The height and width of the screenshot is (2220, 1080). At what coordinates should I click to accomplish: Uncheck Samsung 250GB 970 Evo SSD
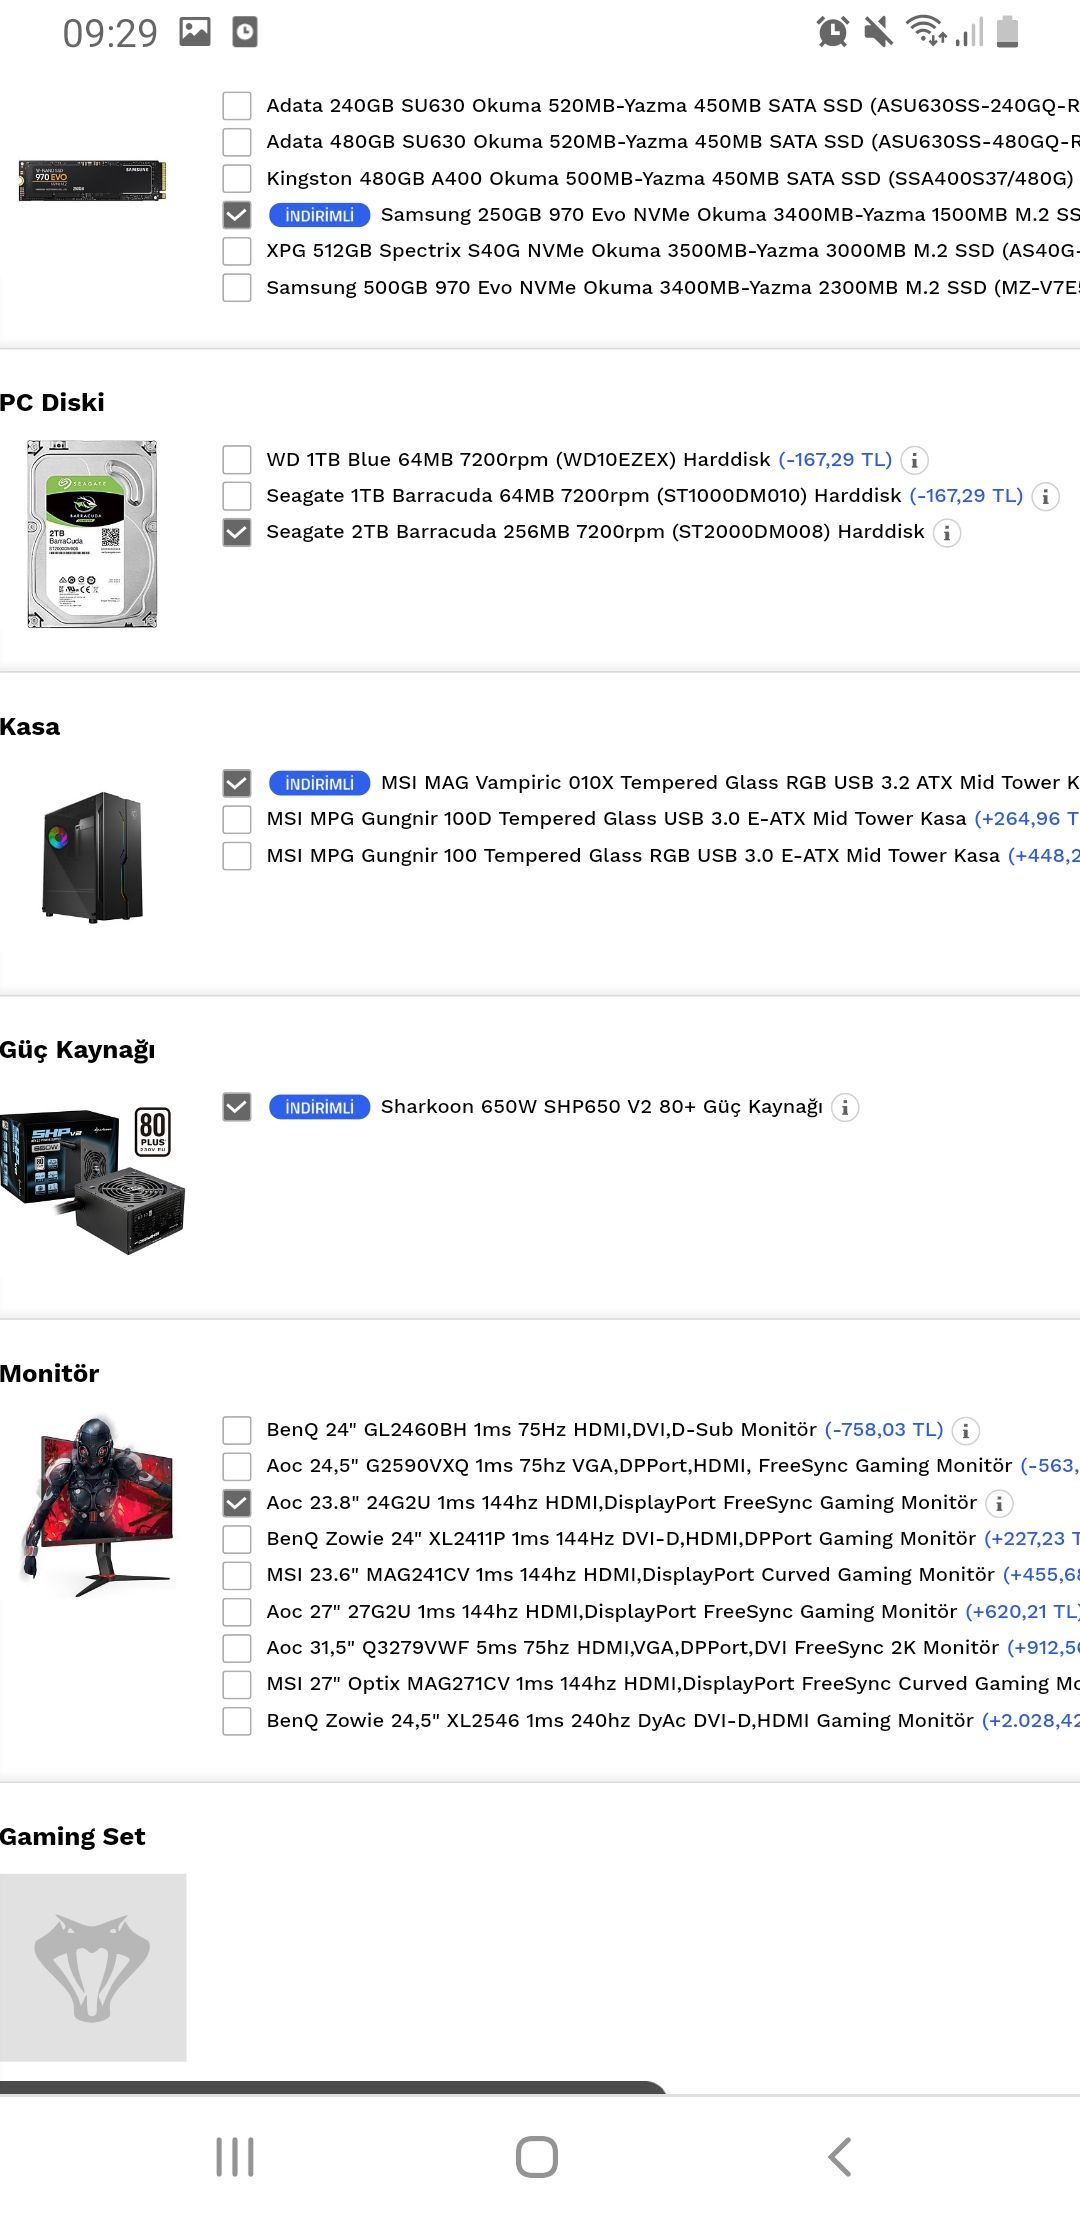[237, 215]
